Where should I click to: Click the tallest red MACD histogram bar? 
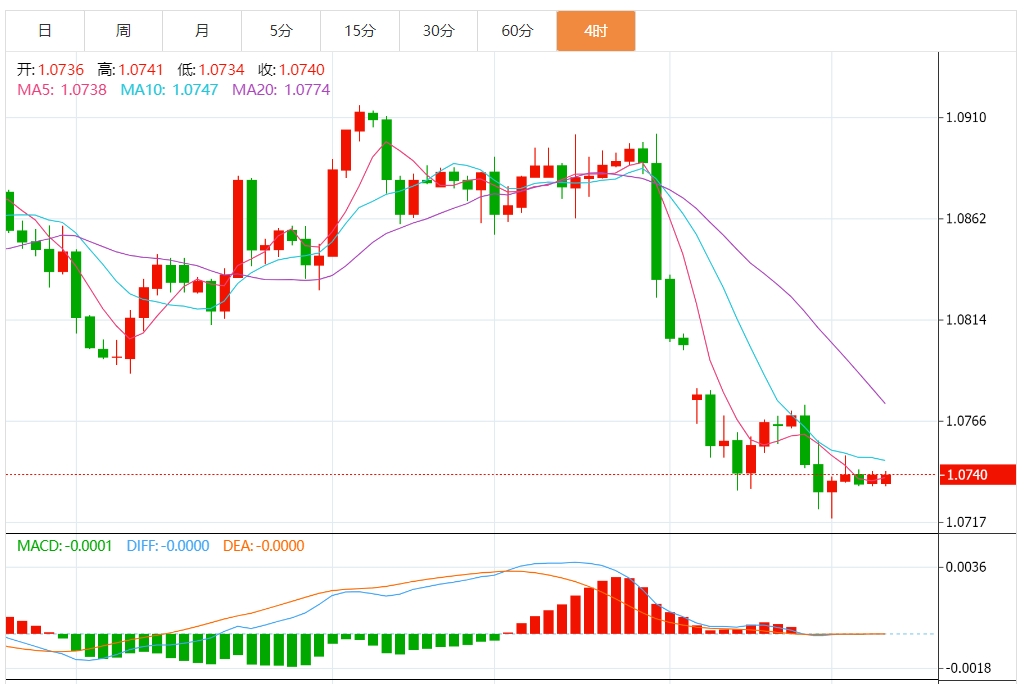pyautogui.click(x=616, y=605)
